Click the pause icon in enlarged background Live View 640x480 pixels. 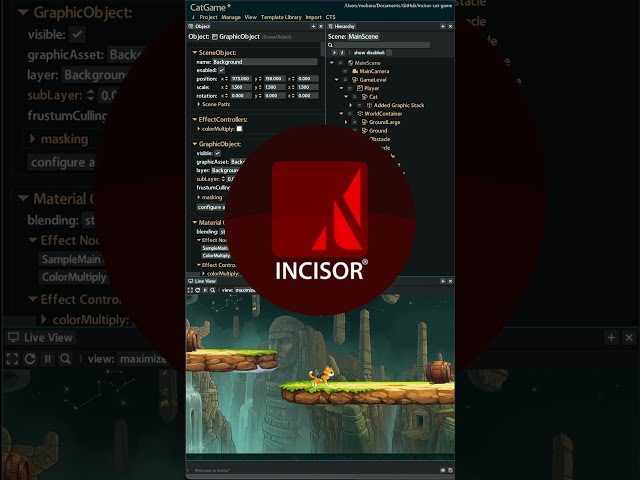(x=48, y=359)
